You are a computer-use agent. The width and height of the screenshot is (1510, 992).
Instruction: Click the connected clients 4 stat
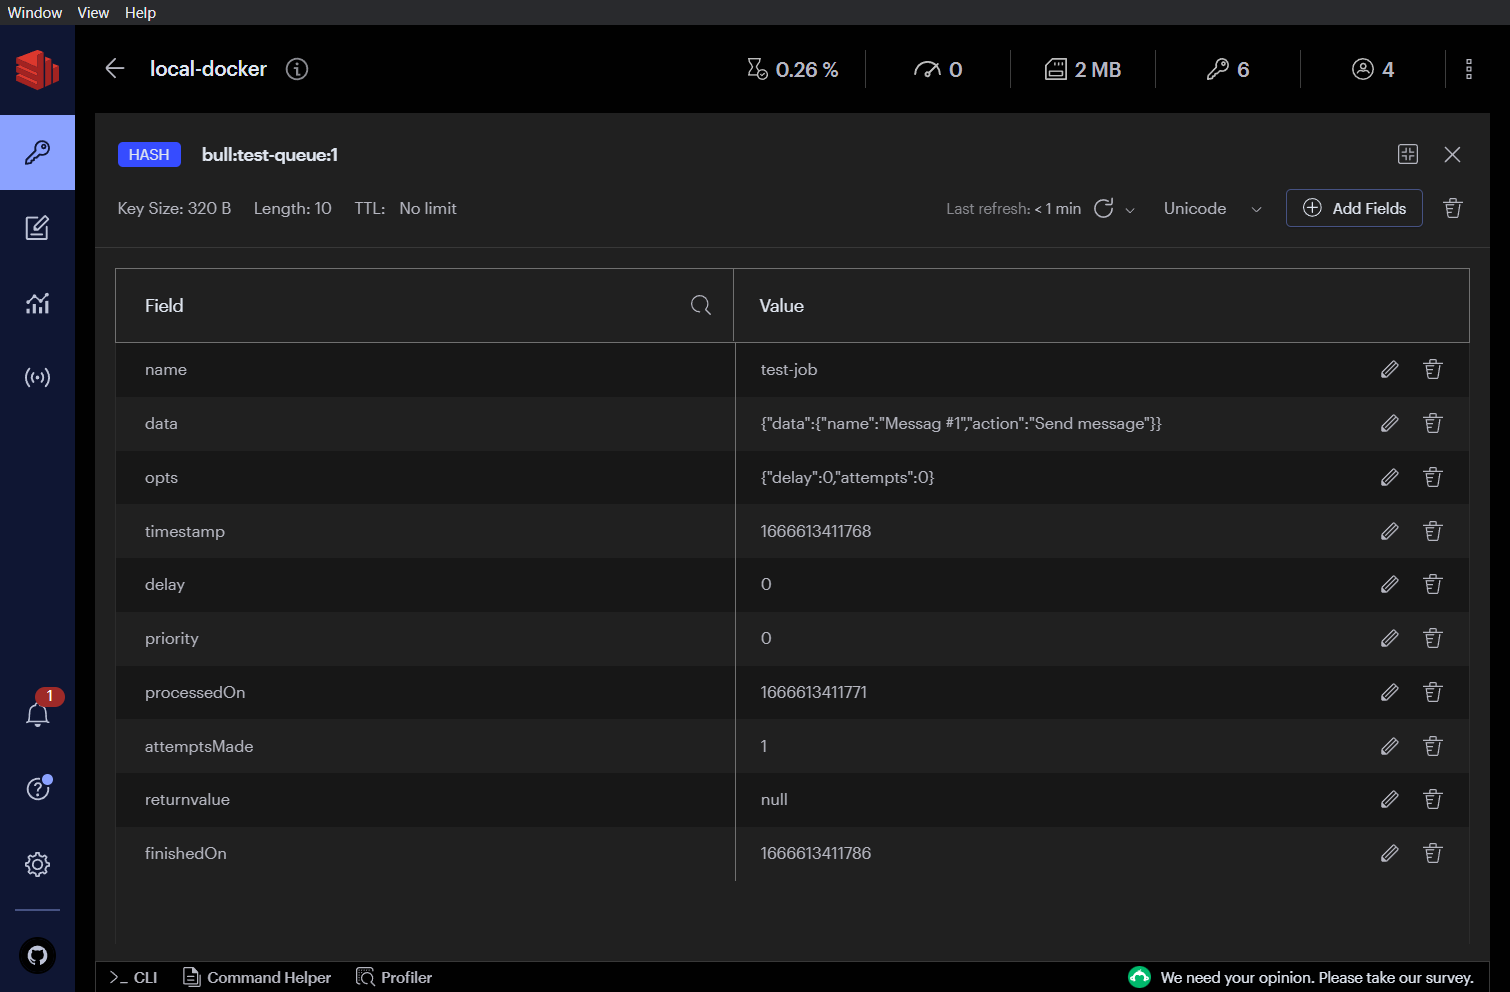[x=1373, y=69]
